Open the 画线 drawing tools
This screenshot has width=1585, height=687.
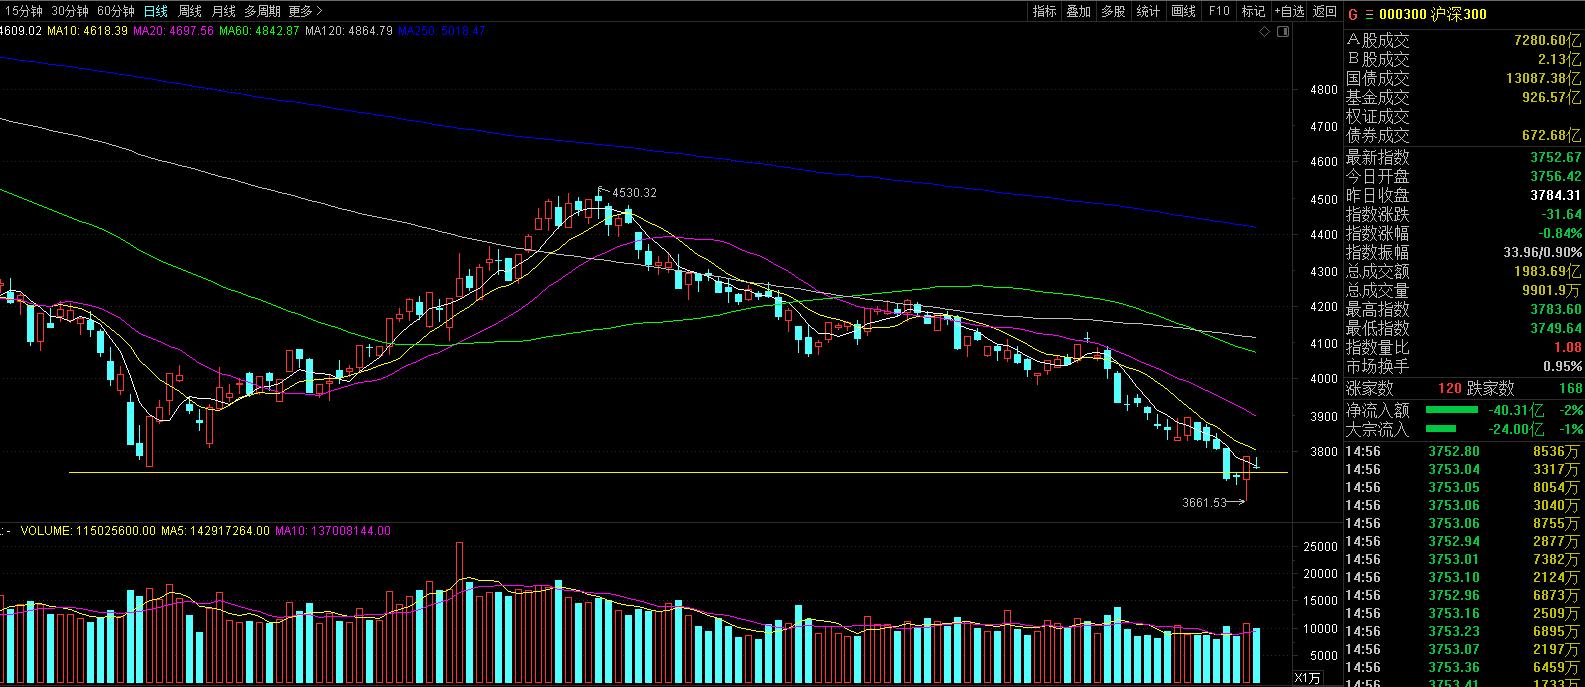pyautogui.click(x=1183, y=11)
